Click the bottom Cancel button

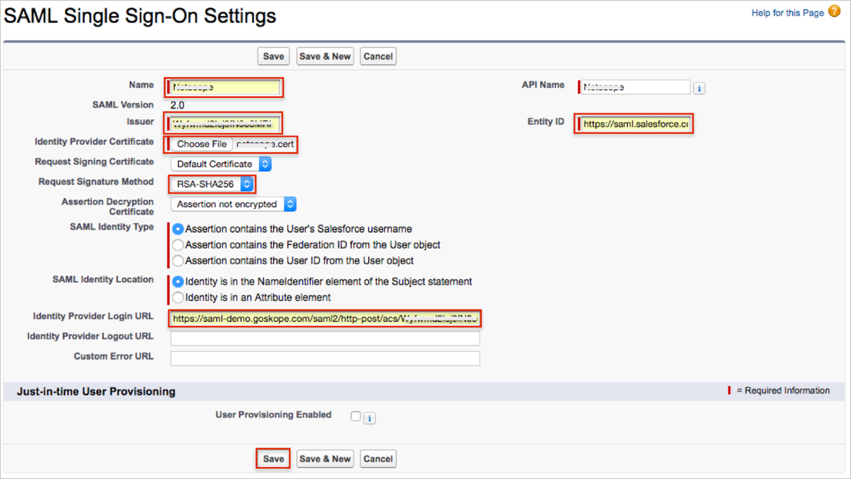click(378, 459)
